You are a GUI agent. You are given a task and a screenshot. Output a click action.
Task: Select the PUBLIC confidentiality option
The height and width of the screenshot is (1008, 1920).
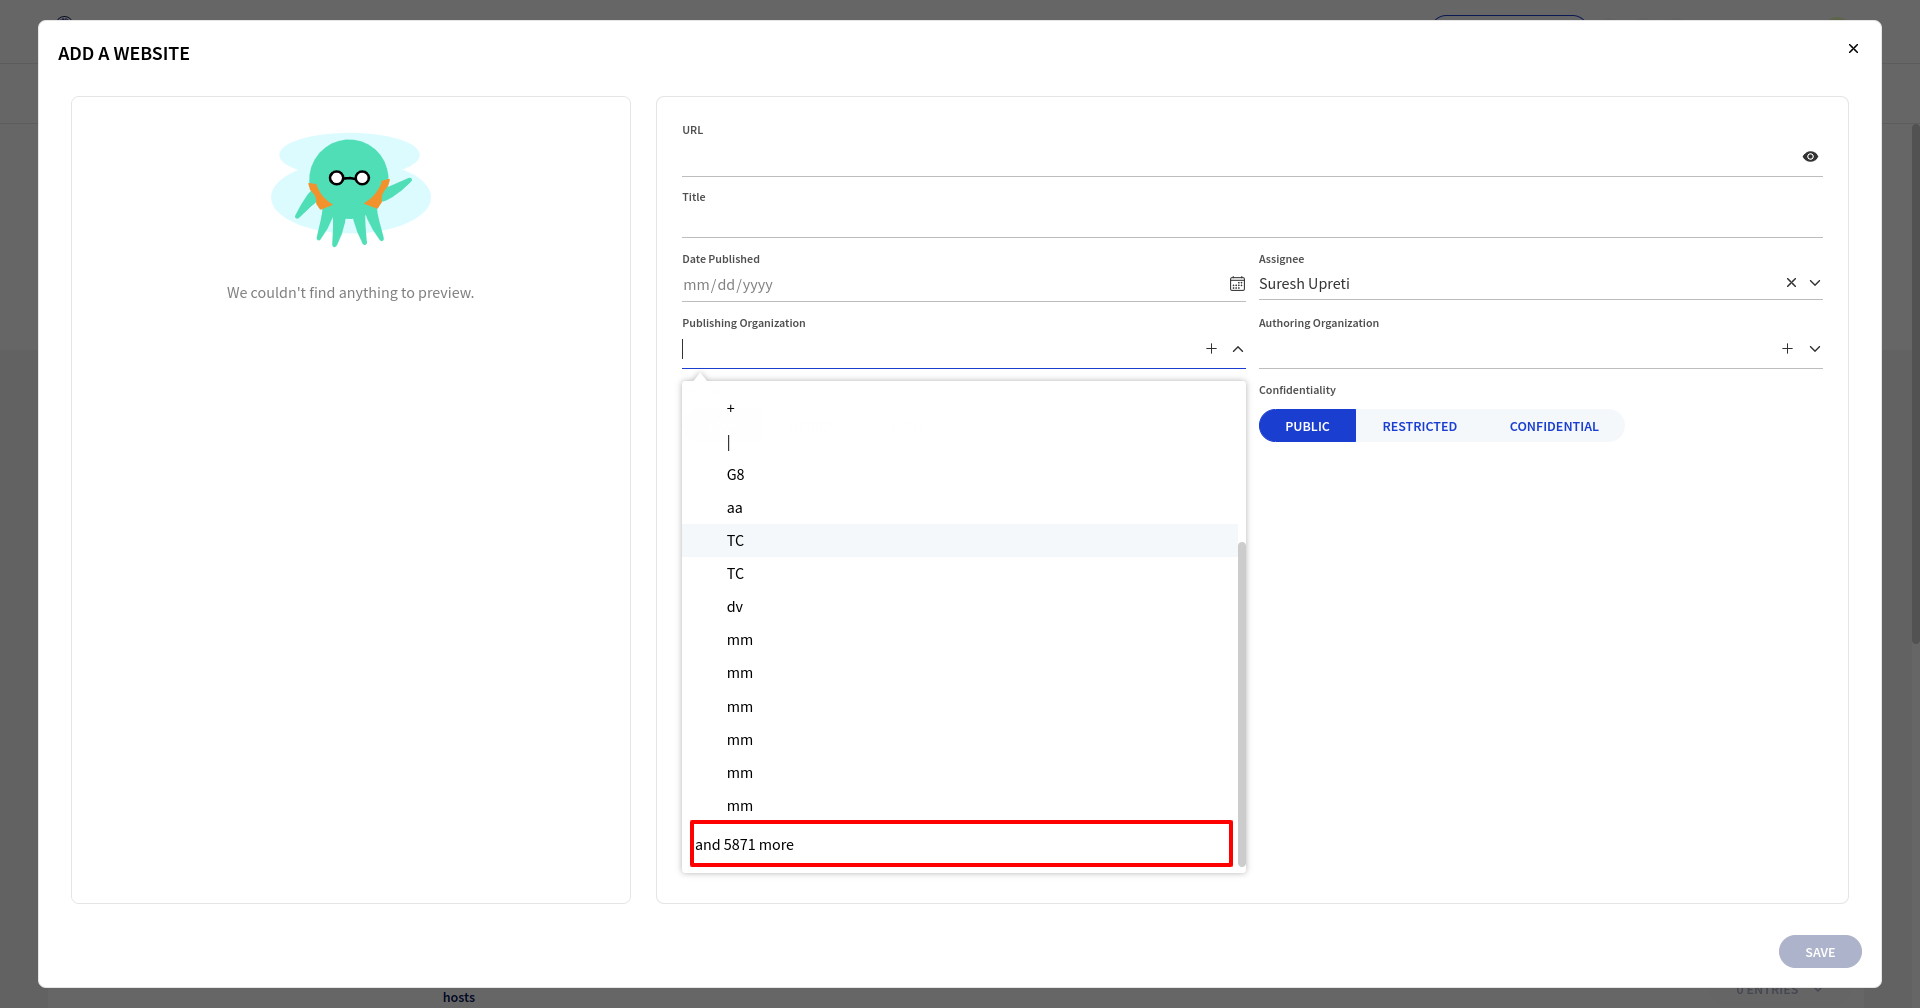click(1307, 425)
